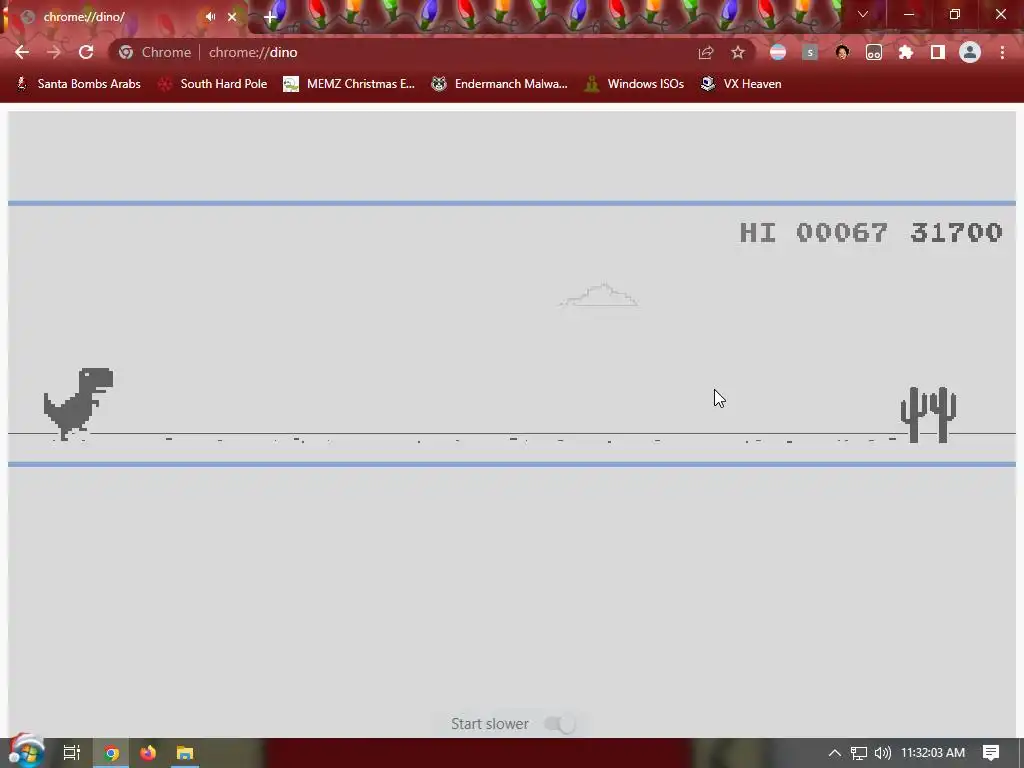Screen dimensions: 1024x768
Task: Open Task View on the taskbar
Action: pyautogui.click(x=72, y=753)
